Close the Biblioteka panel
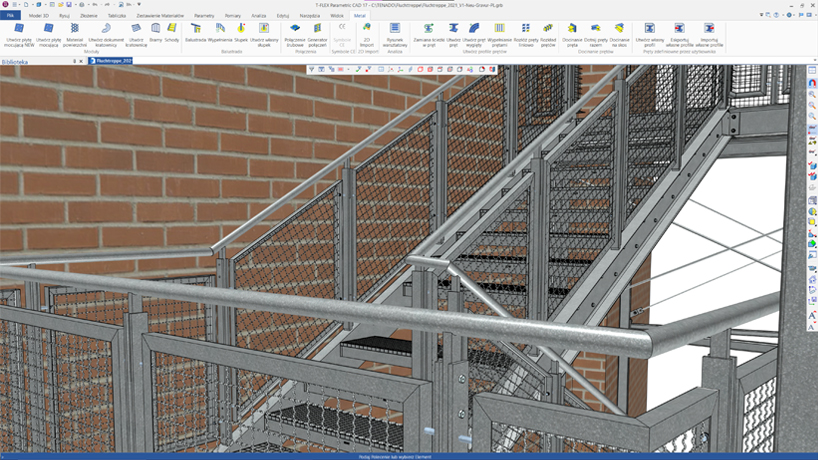The image size is (818, 460). tap(81, 62)
